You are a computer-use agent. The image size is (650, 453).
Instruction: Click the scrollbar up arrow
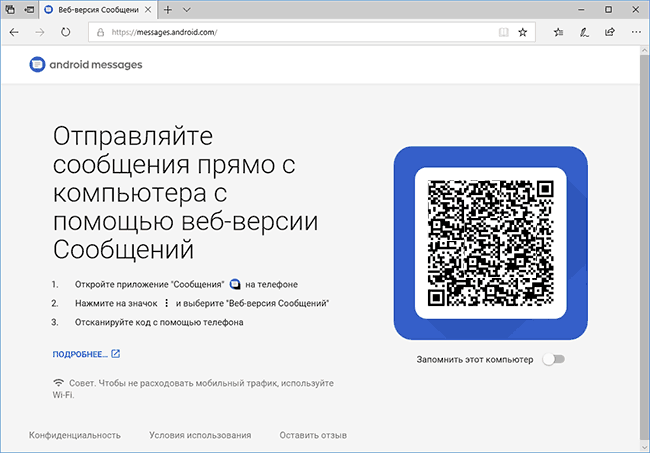coord(645,51)
